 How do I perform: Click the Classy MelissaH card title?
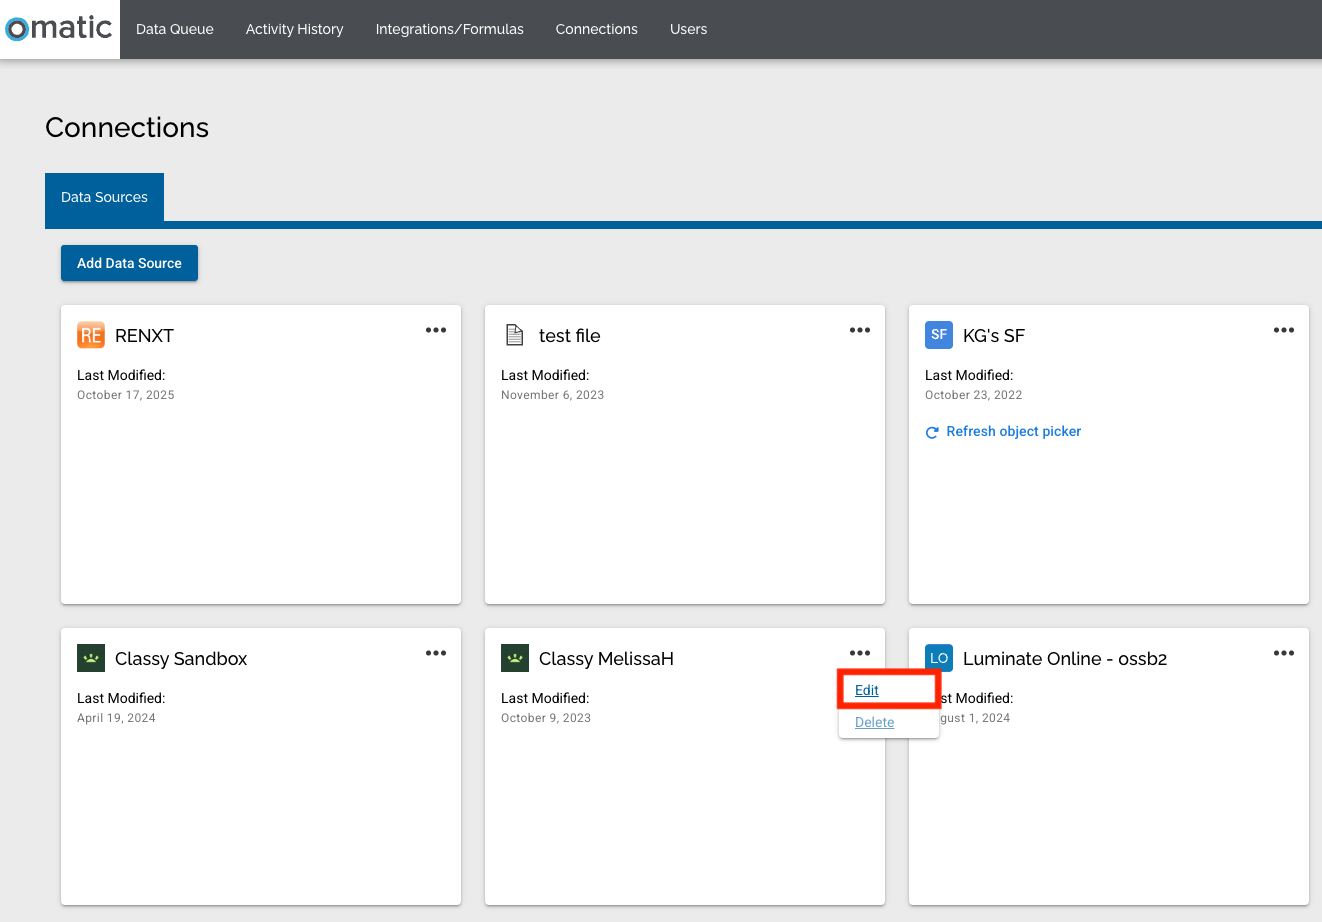(x=606, y=659)
